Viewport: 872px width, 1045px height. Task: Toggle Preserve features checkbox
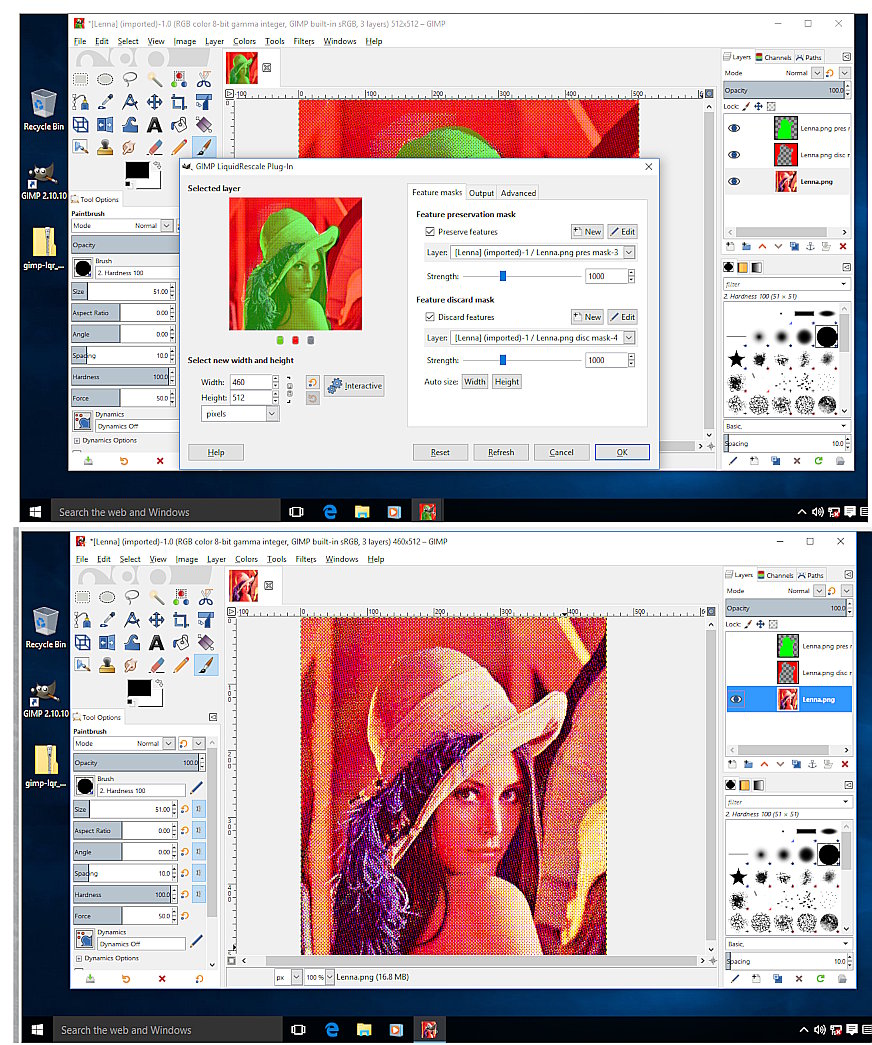pyautogui.click(x=430, y=231)
